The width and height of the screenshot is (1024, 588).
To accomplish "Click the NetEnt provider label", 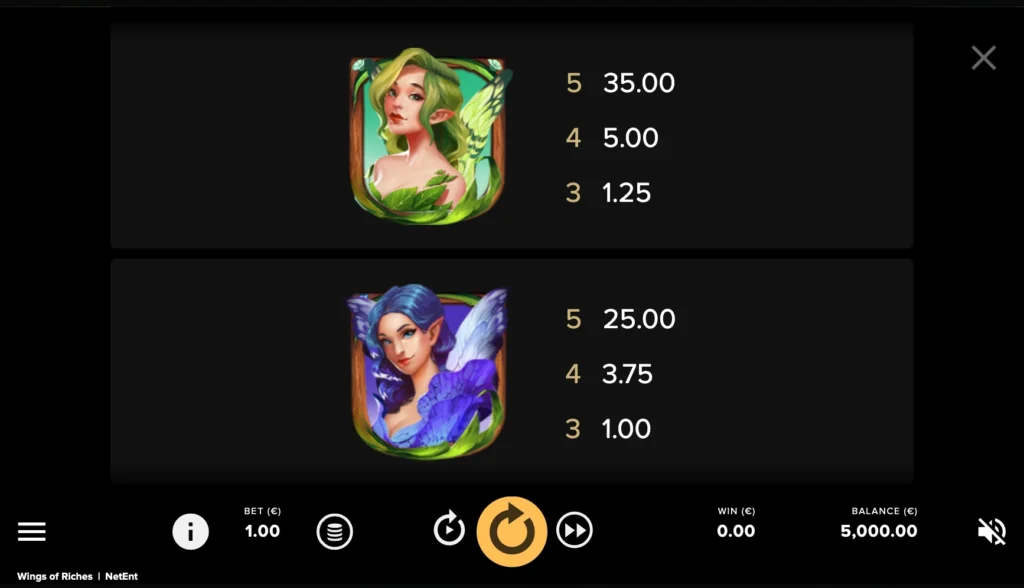I will (121, 576).
